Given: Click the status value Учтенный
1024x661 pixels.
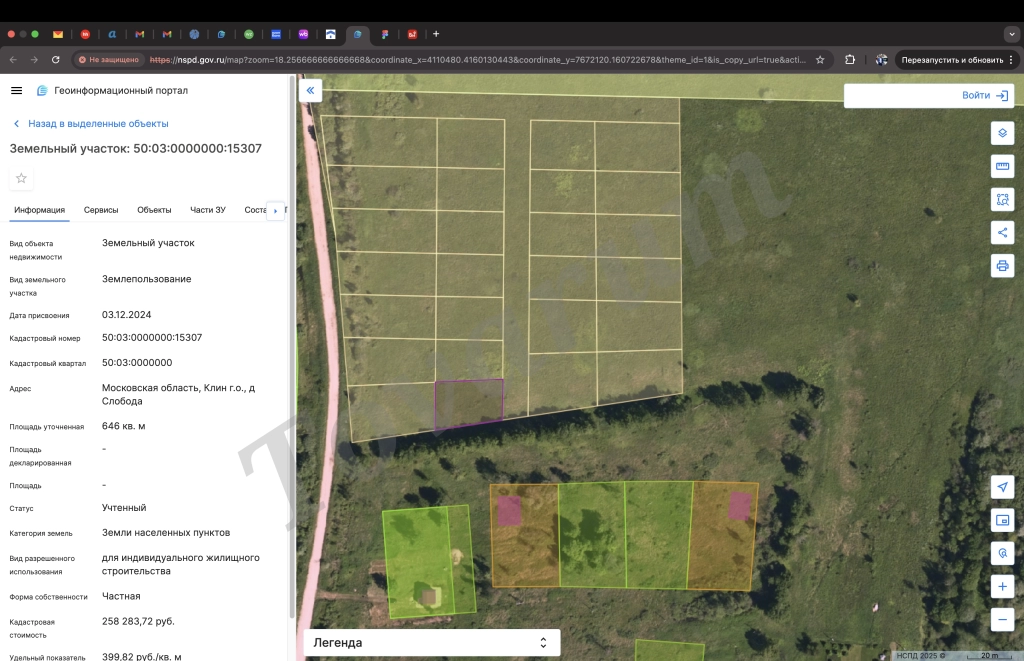Looking at the screenshot, I should pyautogui.click(x=124, y=508).
